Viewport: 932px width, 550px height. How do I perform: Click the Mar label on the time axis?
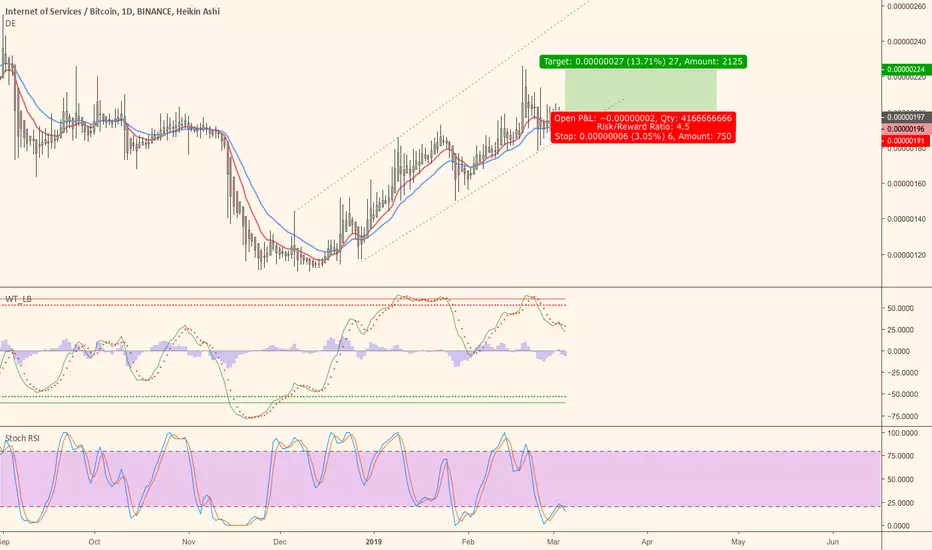553,542
